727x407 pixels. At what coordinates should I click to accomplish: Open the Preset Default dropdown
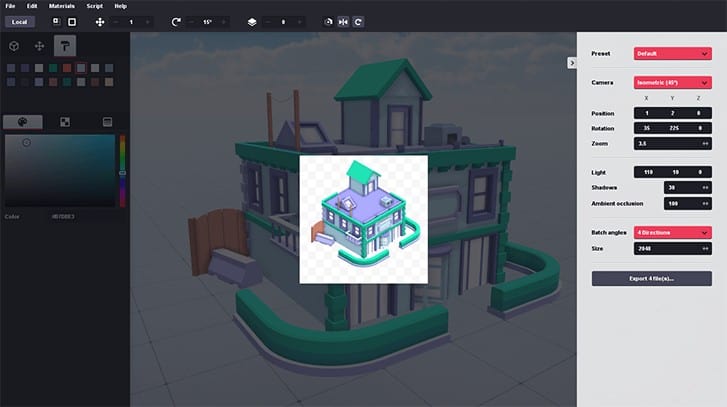tap(672, 53)
